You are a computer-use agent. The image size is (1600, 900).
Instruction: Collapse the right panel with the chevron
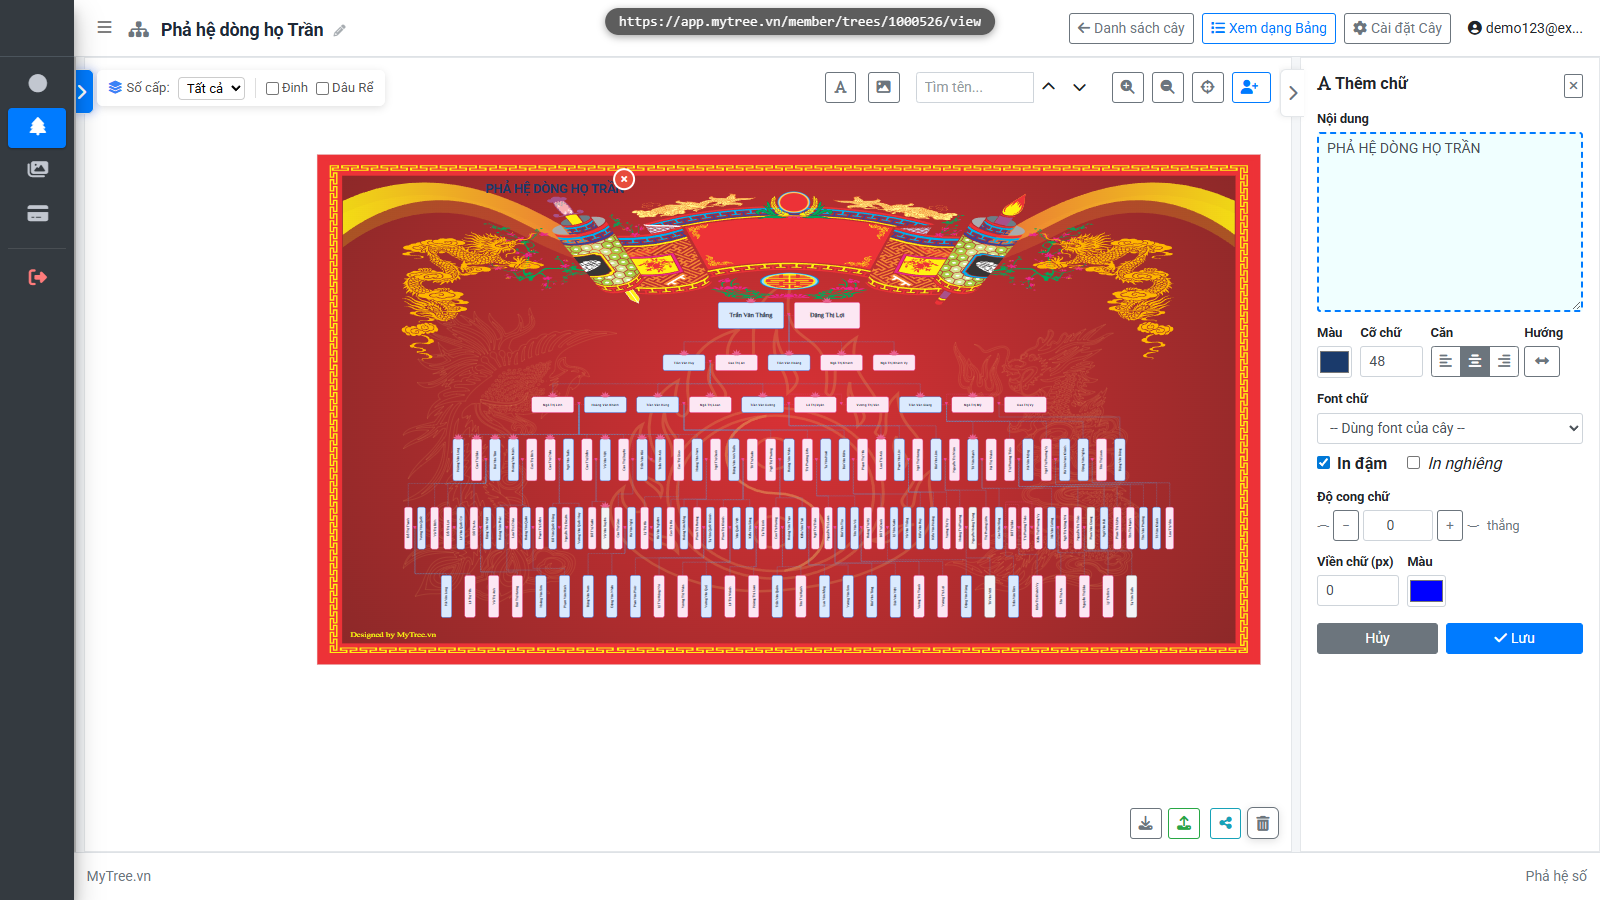click(x=1293, y=93)
